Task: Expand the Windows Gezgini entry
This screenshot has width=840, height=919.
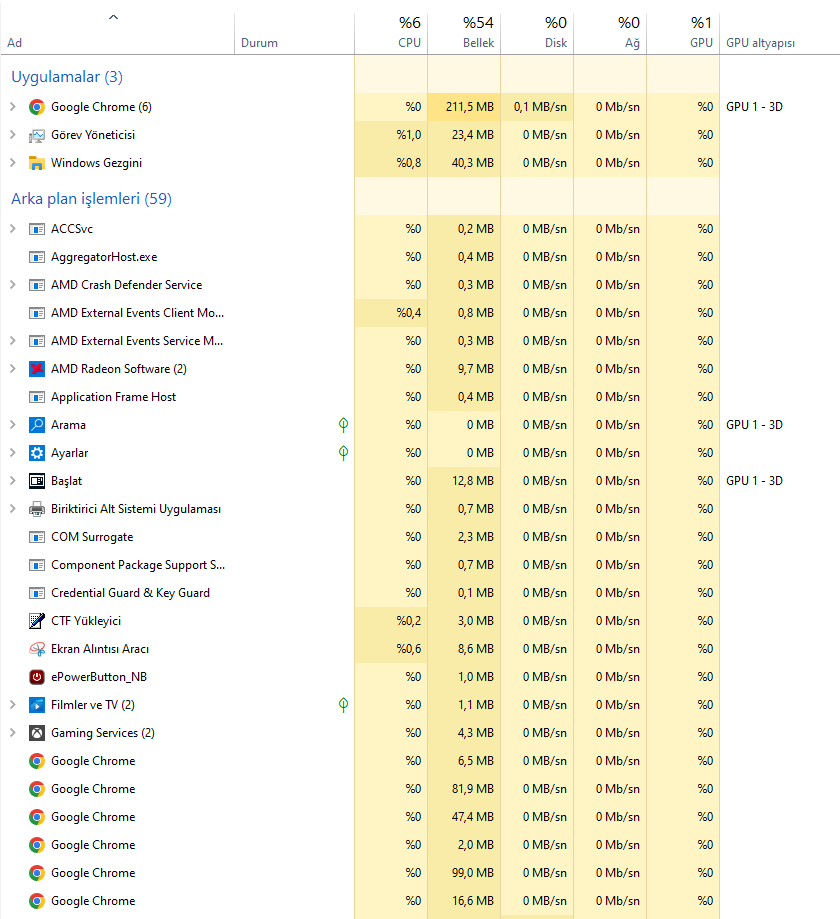Action: click(12, 163)
